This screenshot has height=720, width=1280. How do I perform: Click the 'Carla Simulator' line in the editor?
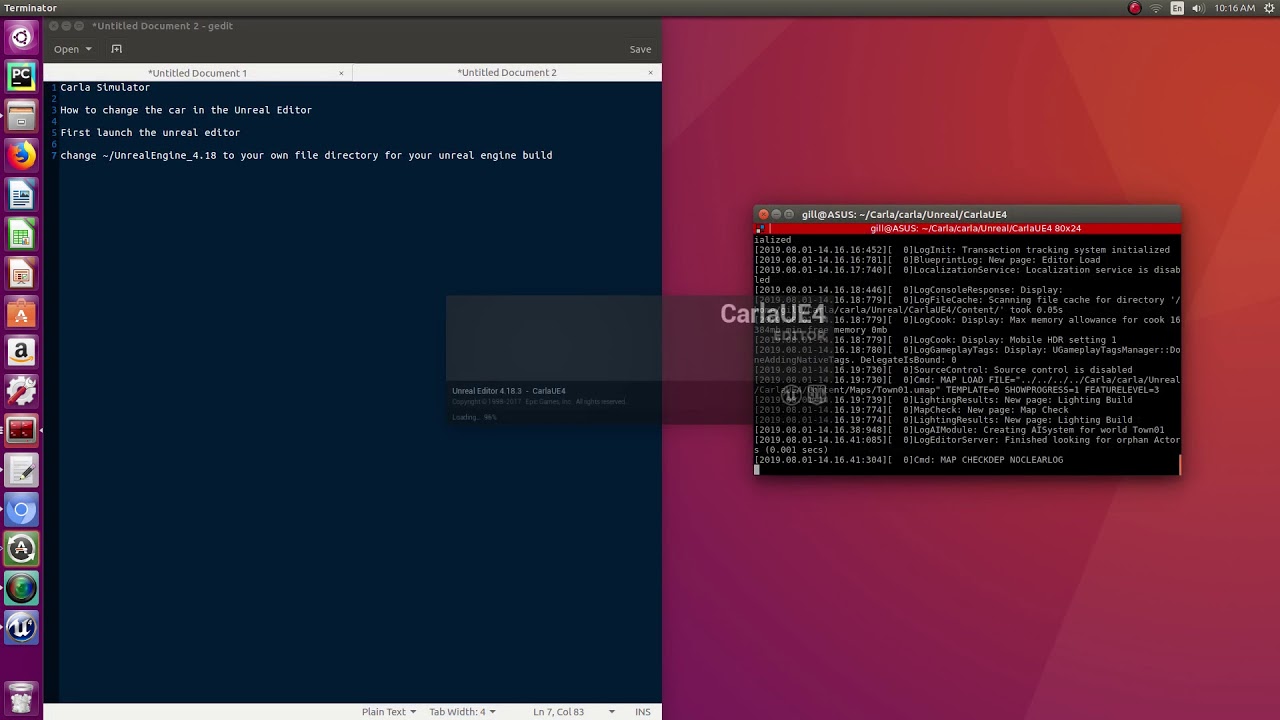click(105, 87)
